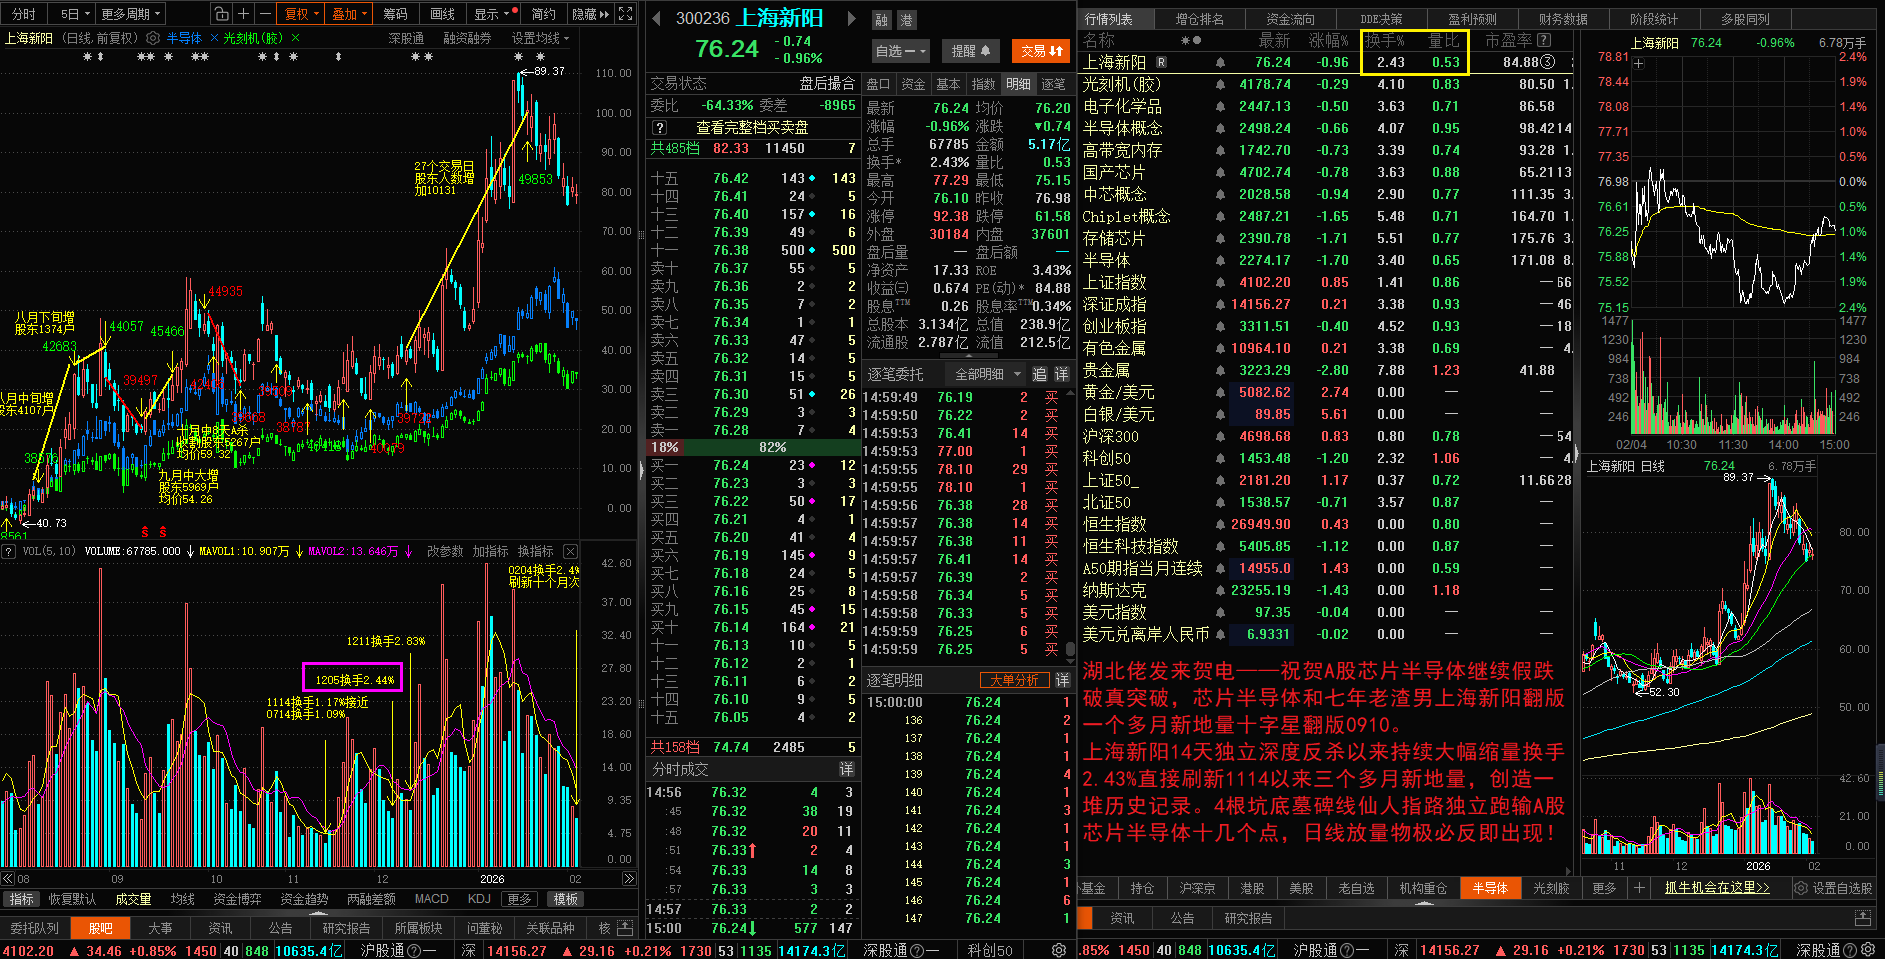Click the orange 交易 trade button
The image size is (1885, 959).
1042,51
